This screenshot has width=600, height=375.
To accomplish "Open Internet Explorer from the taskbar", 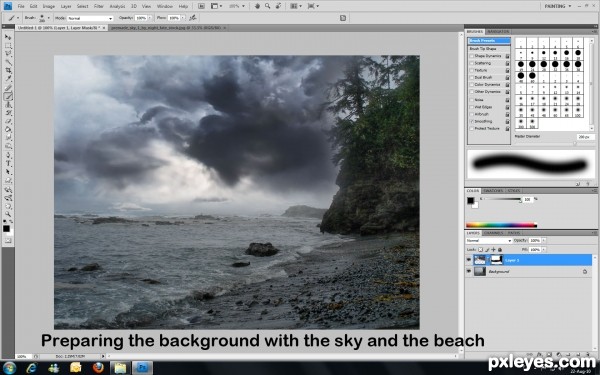I will point(31,368).
